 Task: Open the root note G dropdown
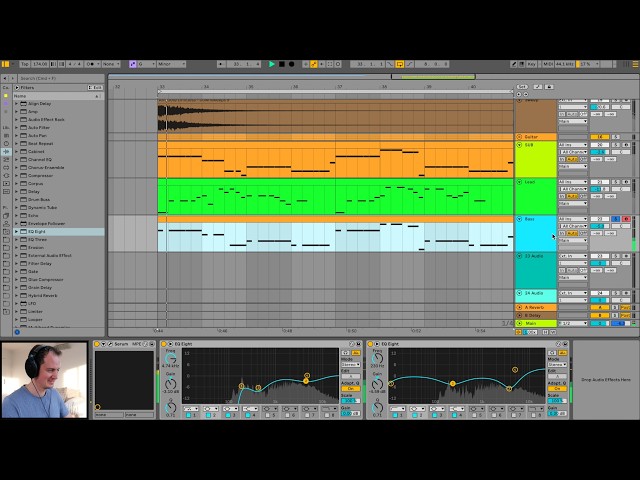point(147,64)
